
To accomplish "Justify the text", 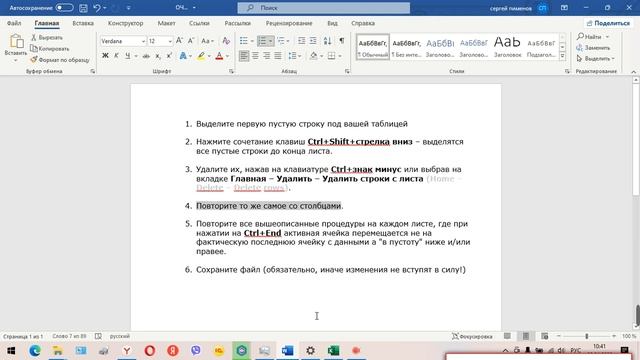I will click(x=278, y=56).
